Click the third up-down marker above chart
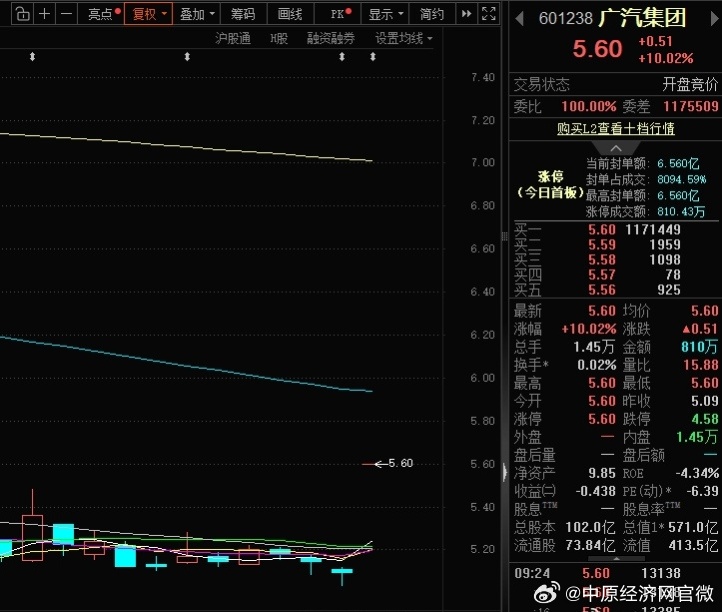 click(342, 57)
